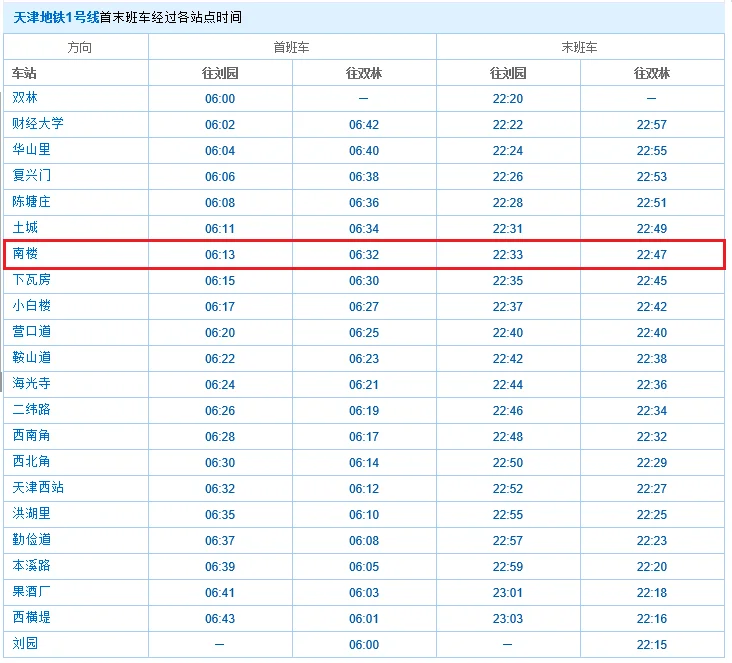Click 22:20 last train time at 双林

point(508,99)
